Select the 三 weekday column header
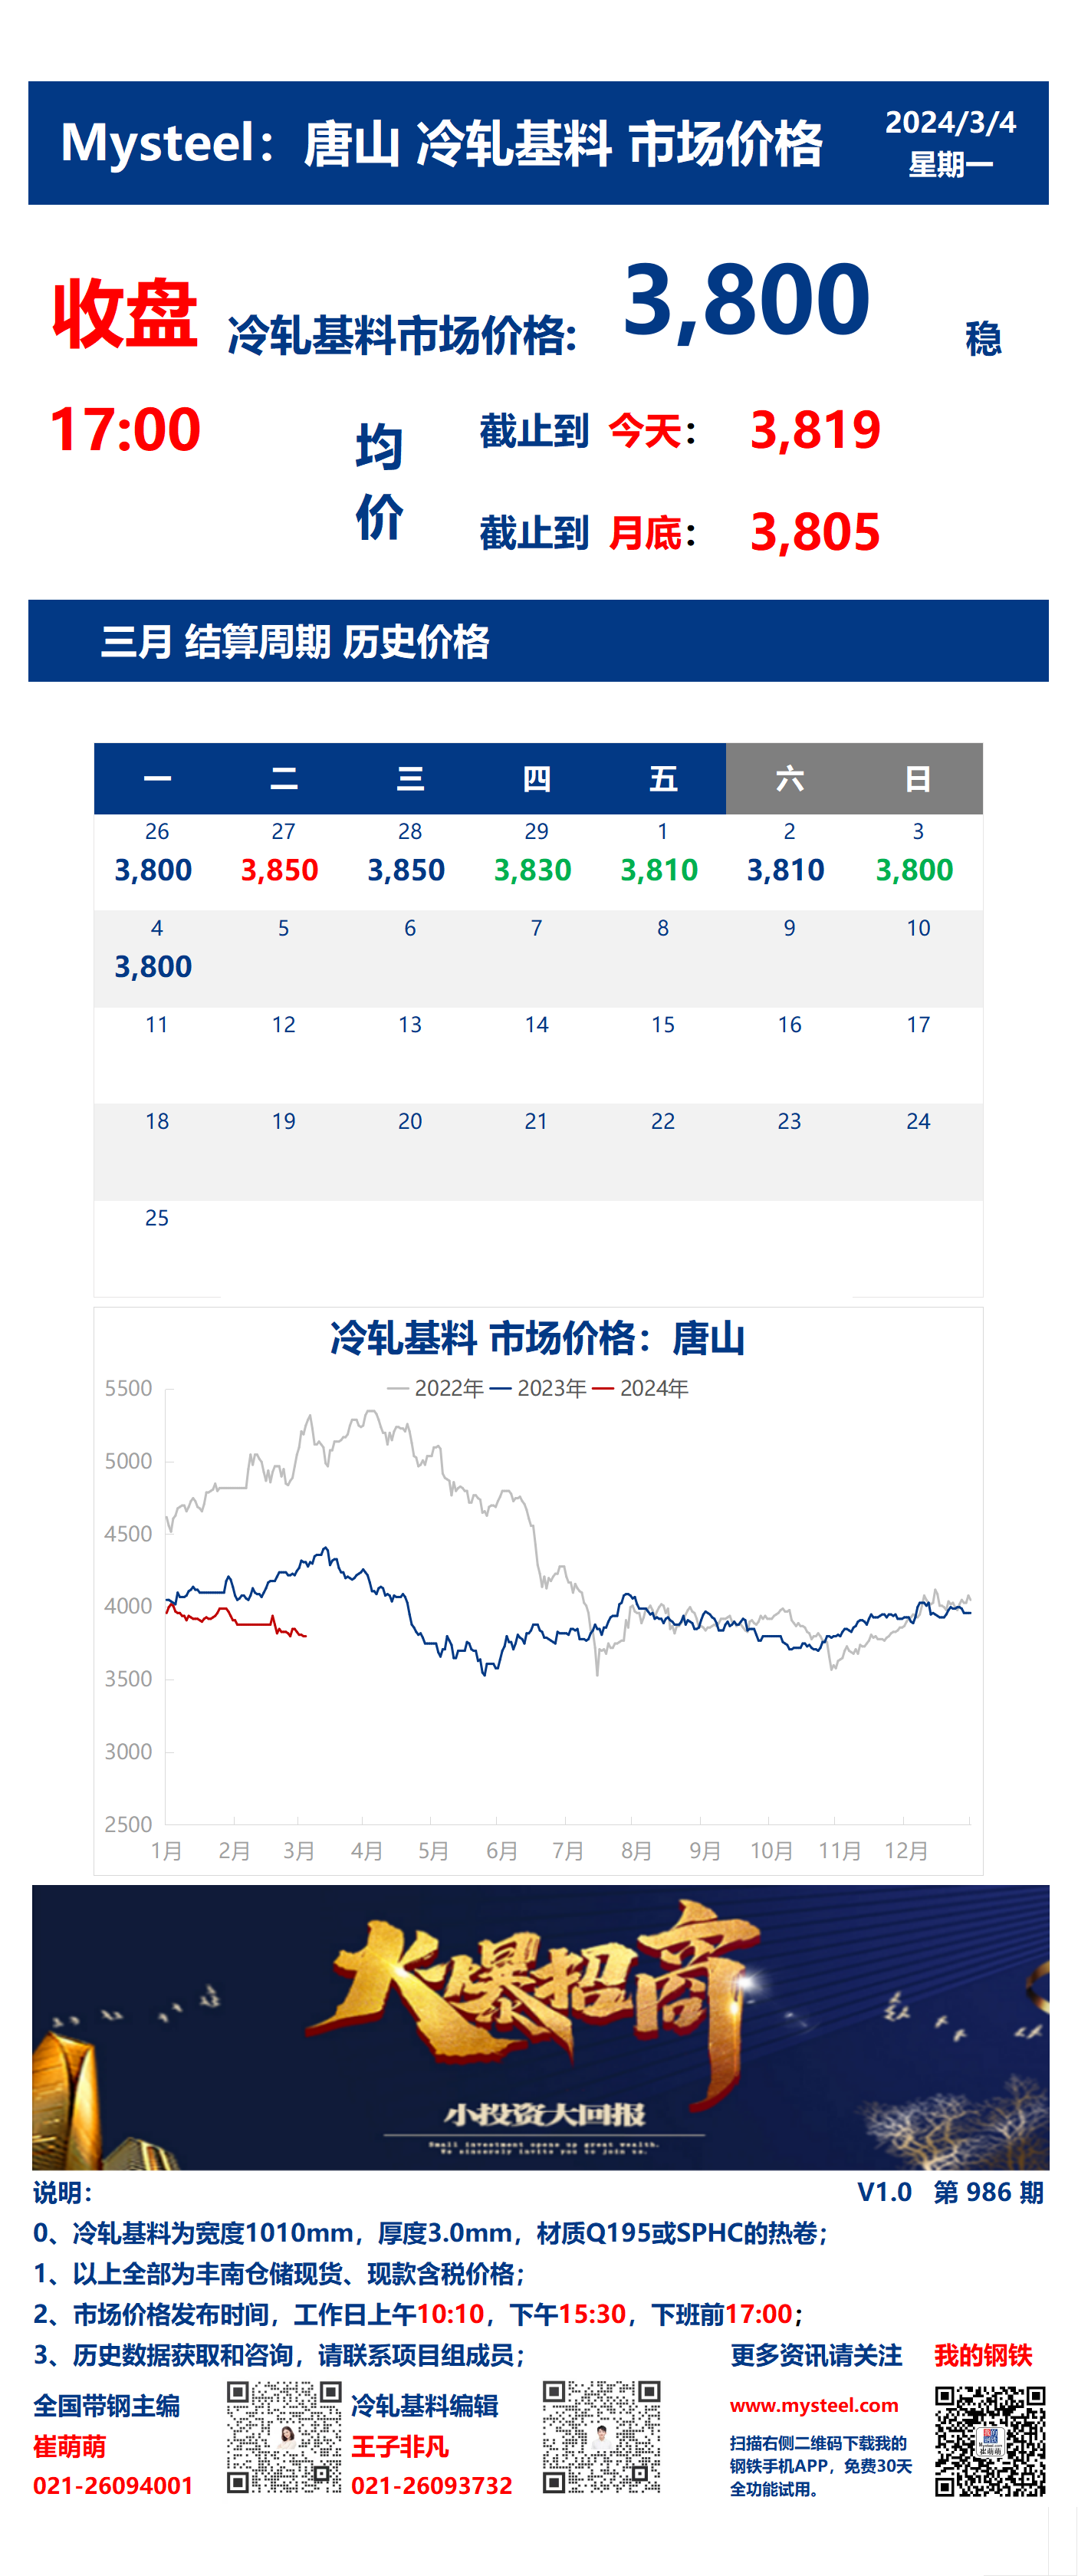This screenshot has width=1078, height=2576. [x=410, y=778]
